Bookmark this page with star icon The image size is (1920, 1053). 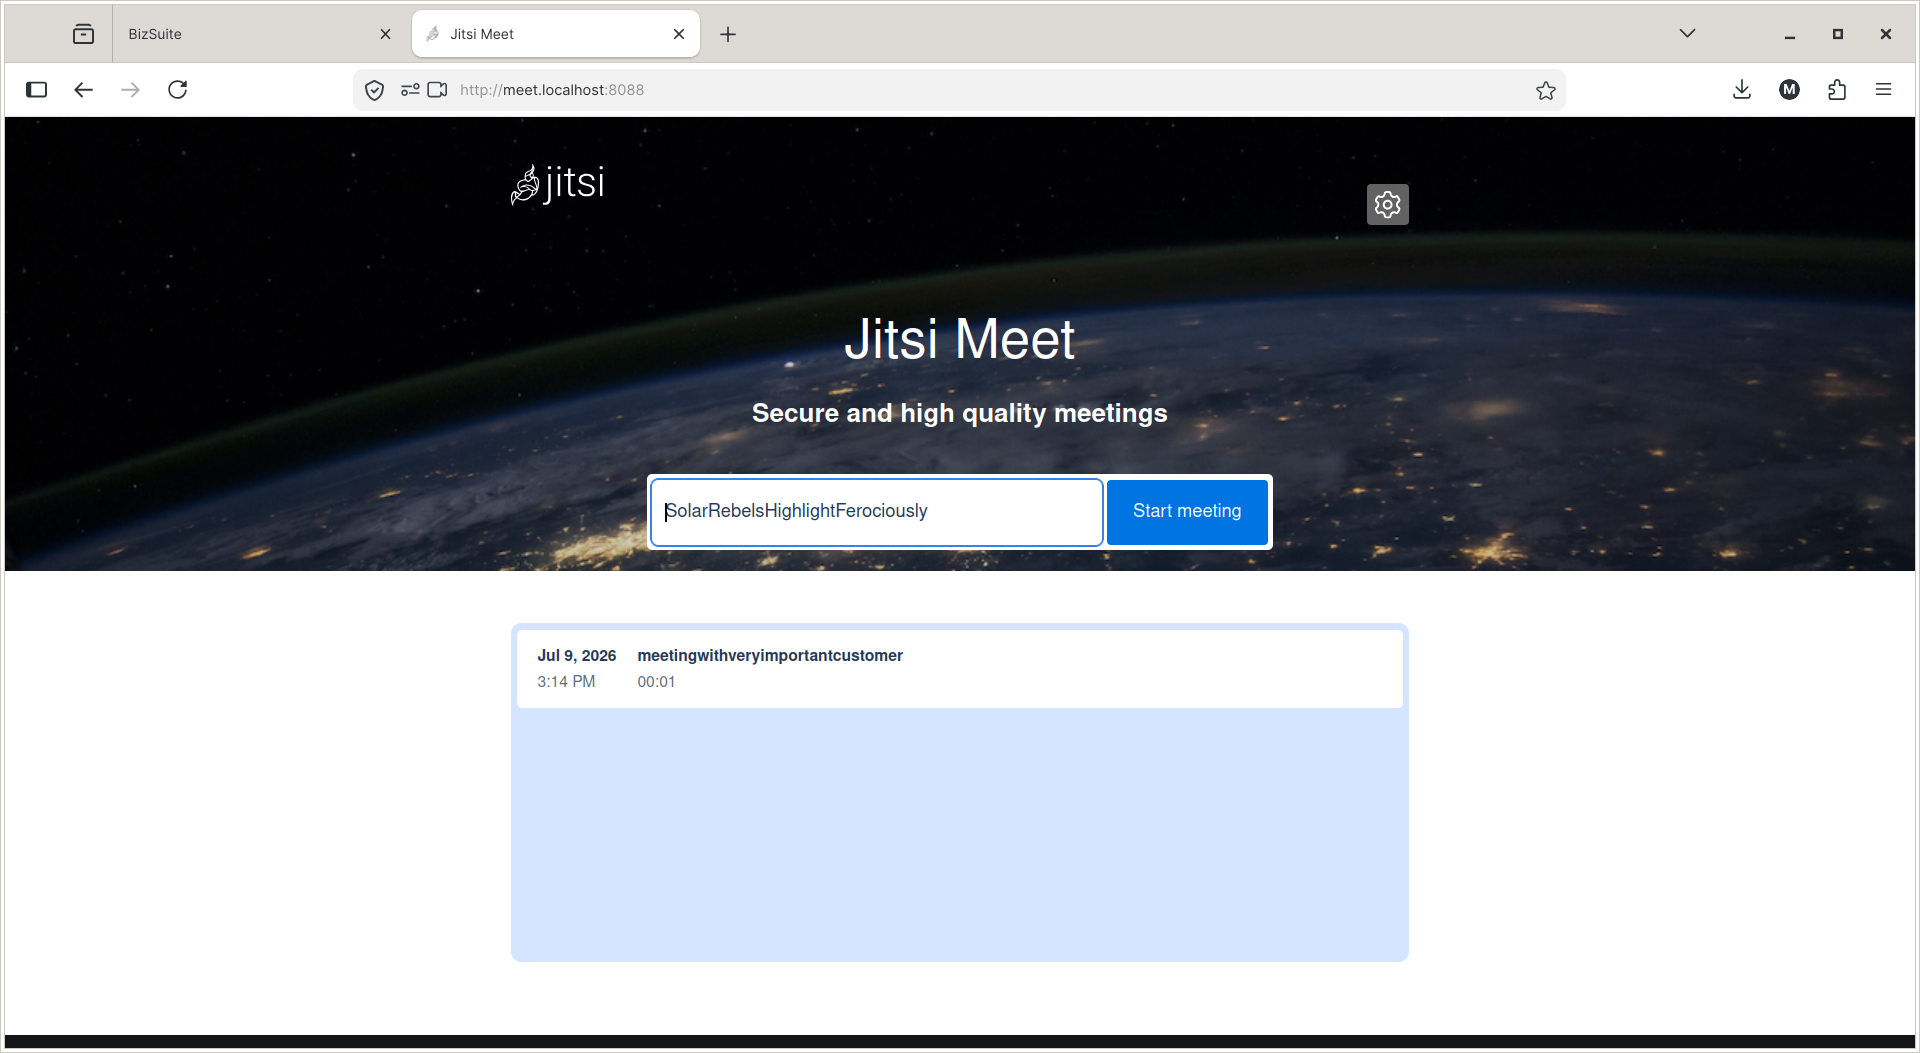pyautogui.click(x=1545, y=90)
